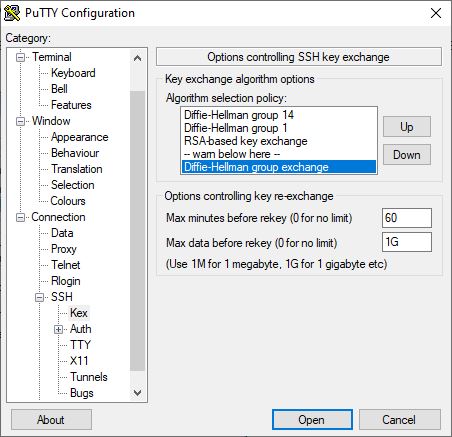Viewport: 452px width, 437px height.
Task: Close the PuTTY Configuration window
Action: [x=436, y=13]
